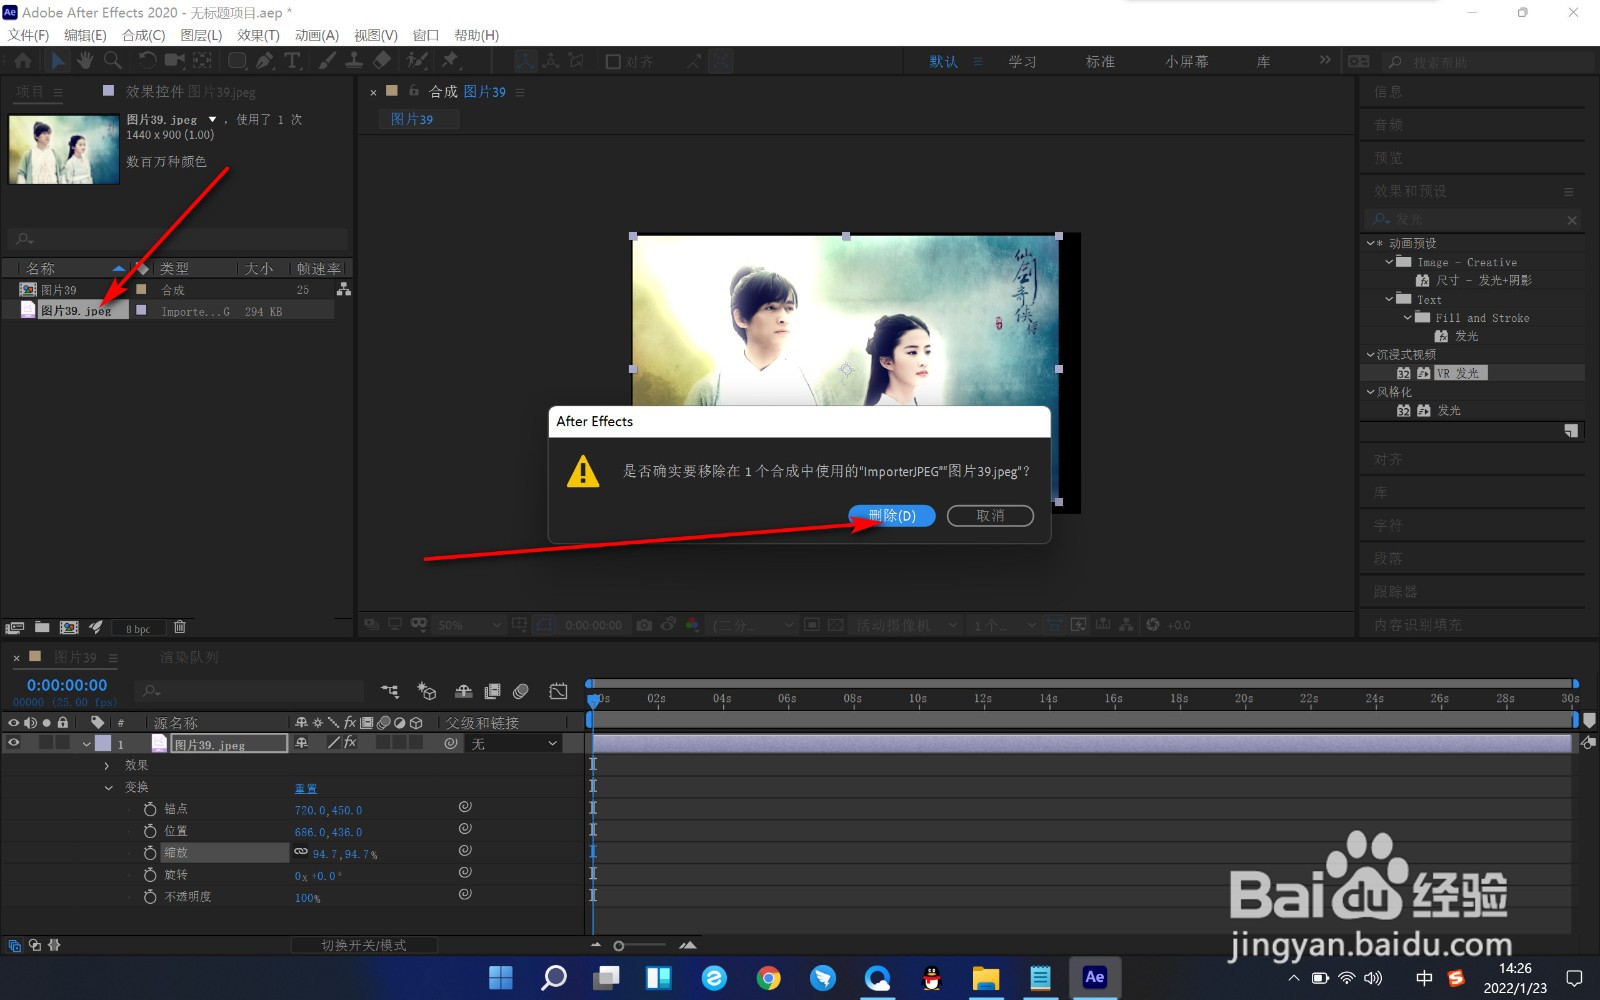Screen dimensions: 1600x1000
Task: Click the Home icon in toolbar
Action: pyautogui.click(x=23, y=61)
